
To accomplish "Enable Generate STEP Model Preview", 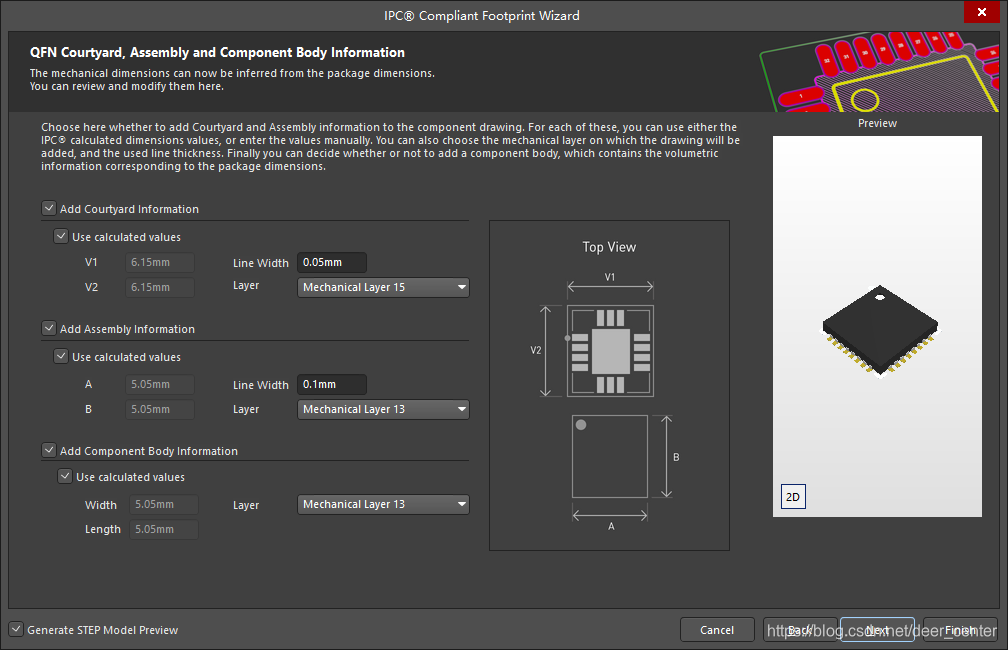I will click(16, 629).
